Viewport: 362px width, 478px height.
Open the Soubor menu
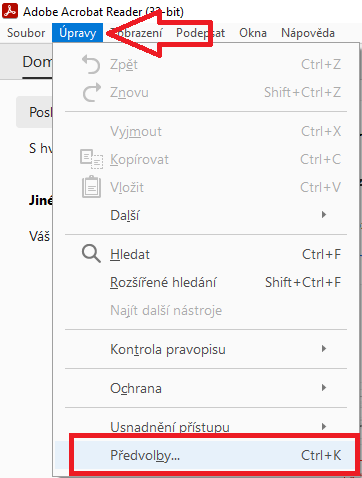[26, 33]
